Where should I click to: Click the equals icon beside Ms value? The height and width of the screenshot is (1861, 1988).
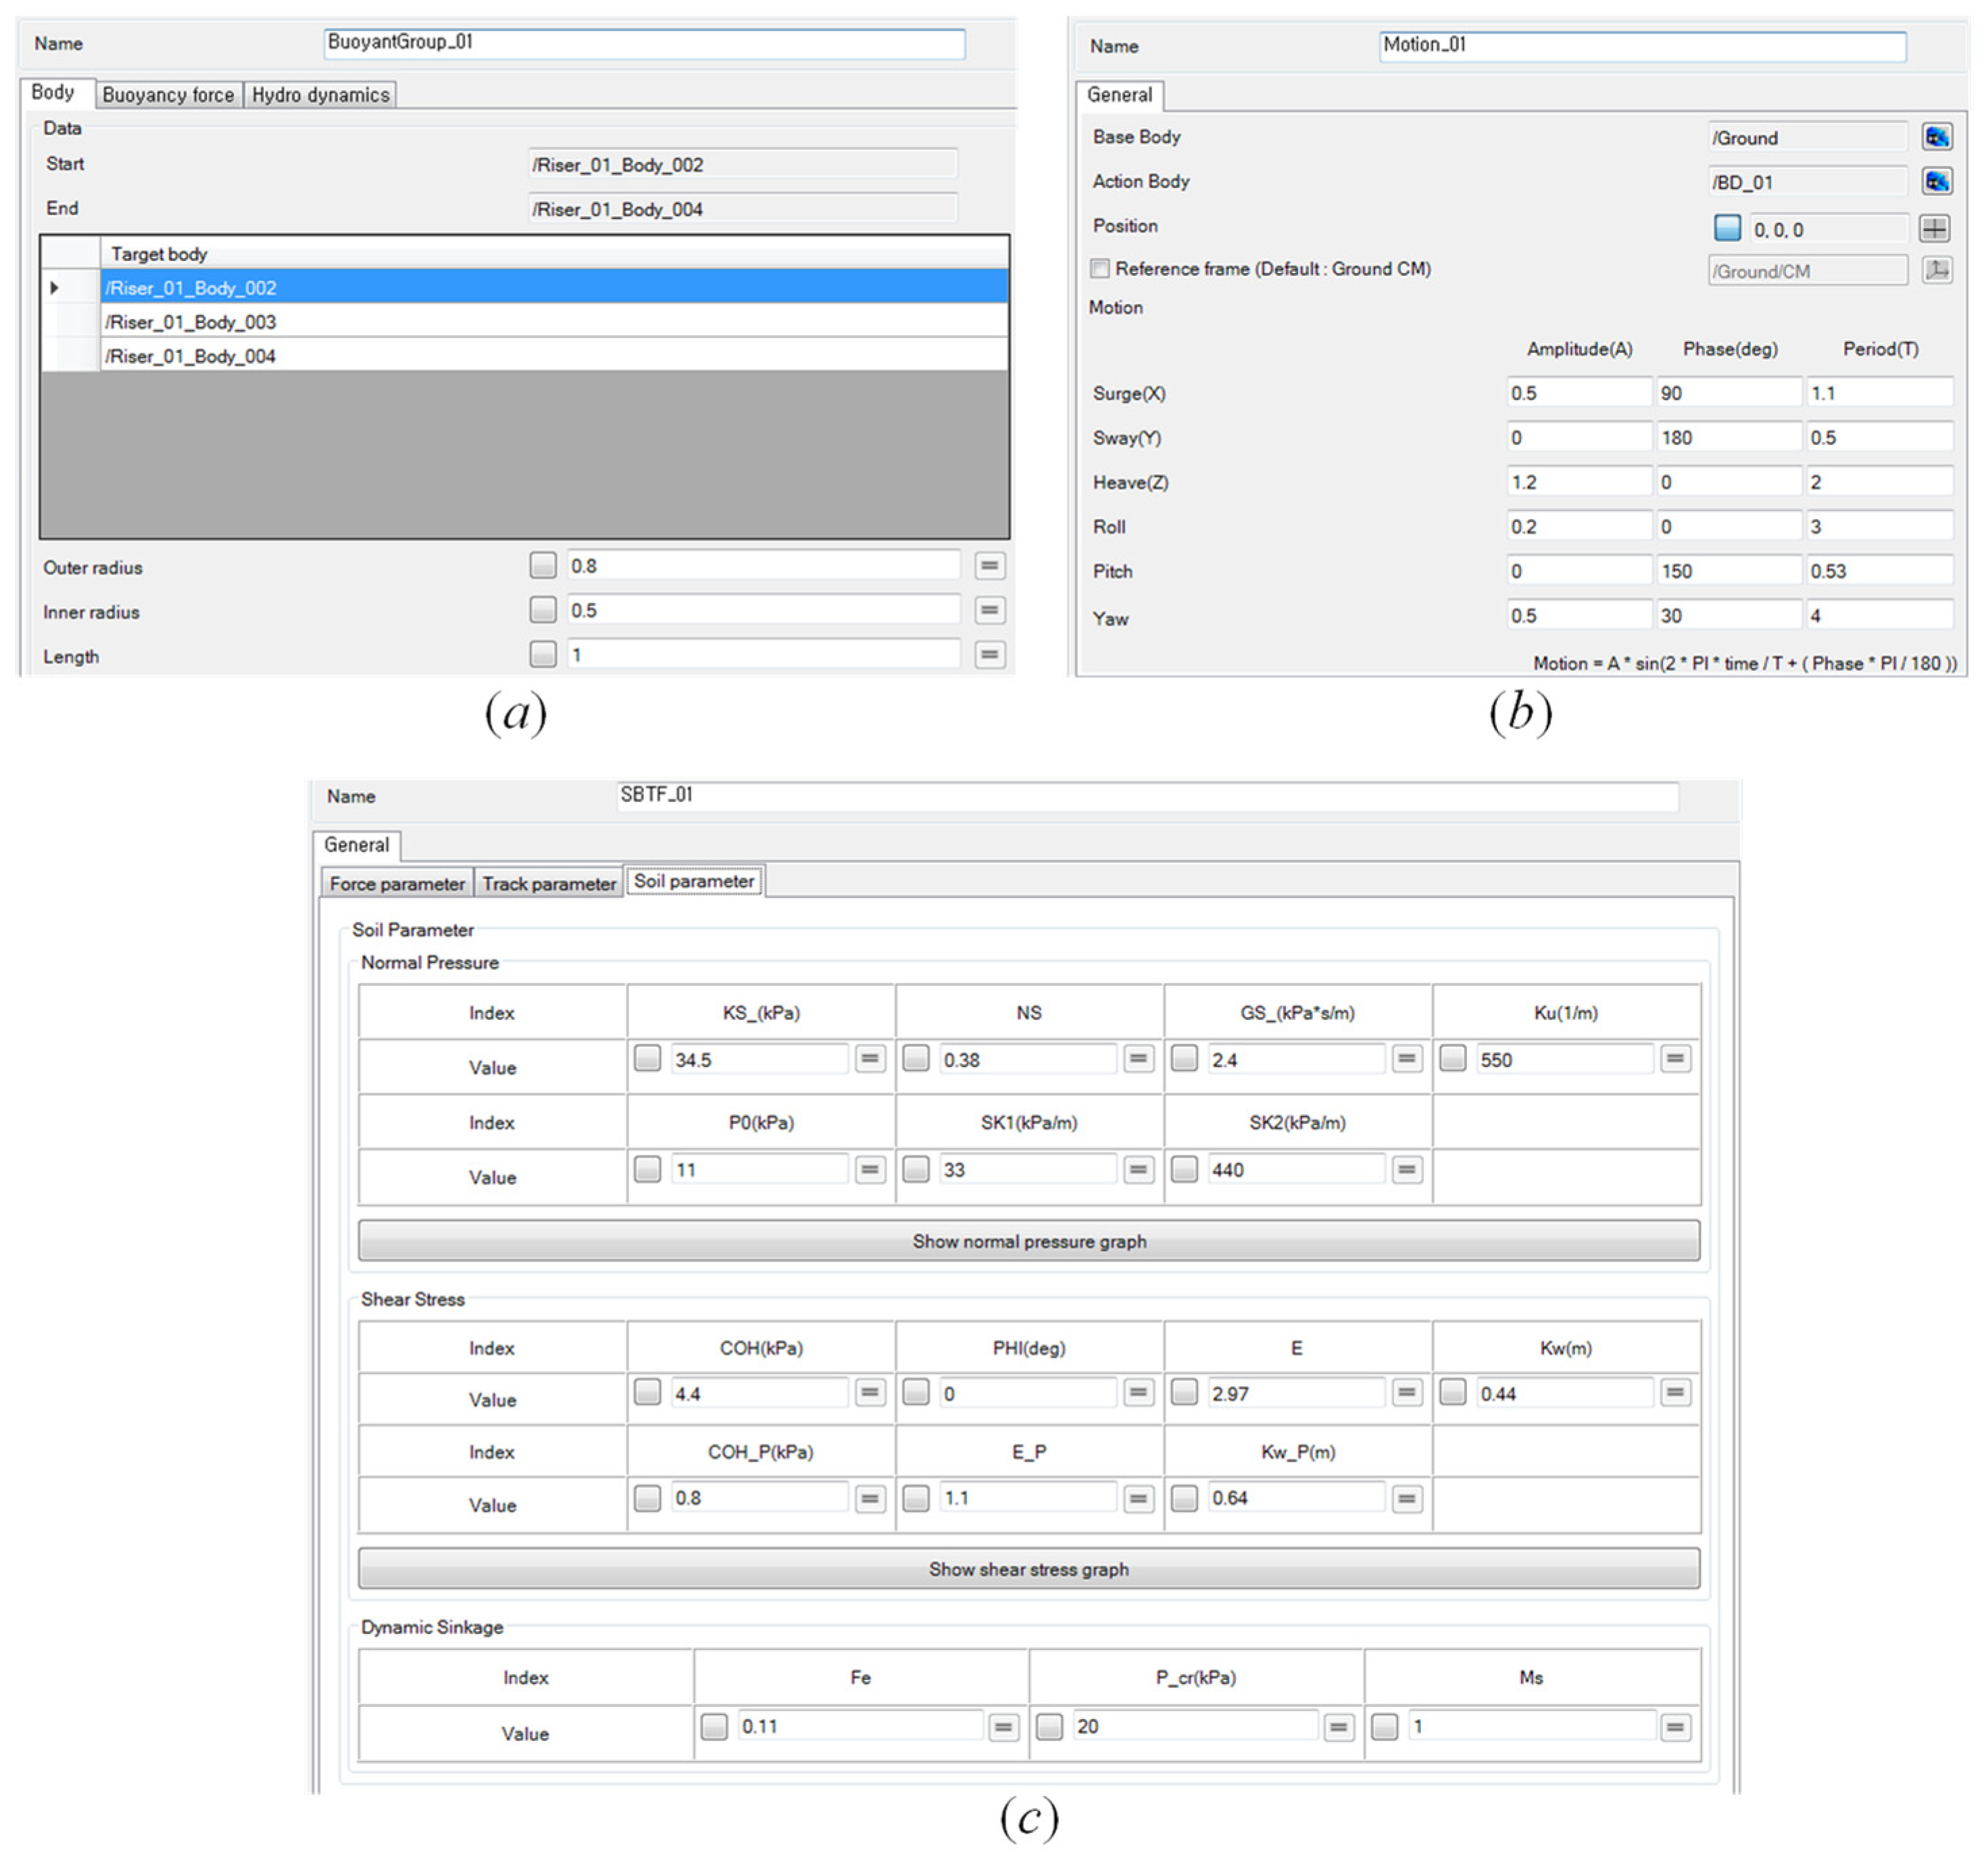tap(1675, 1727)
